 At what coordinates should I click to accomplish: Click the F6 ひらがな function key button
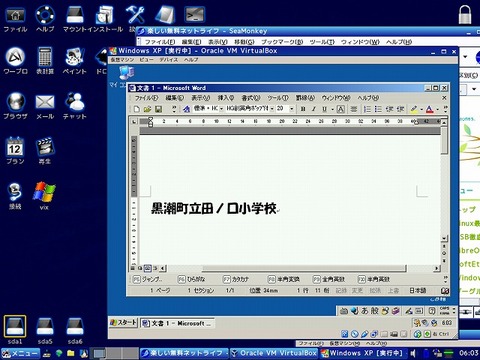point(192,279)
